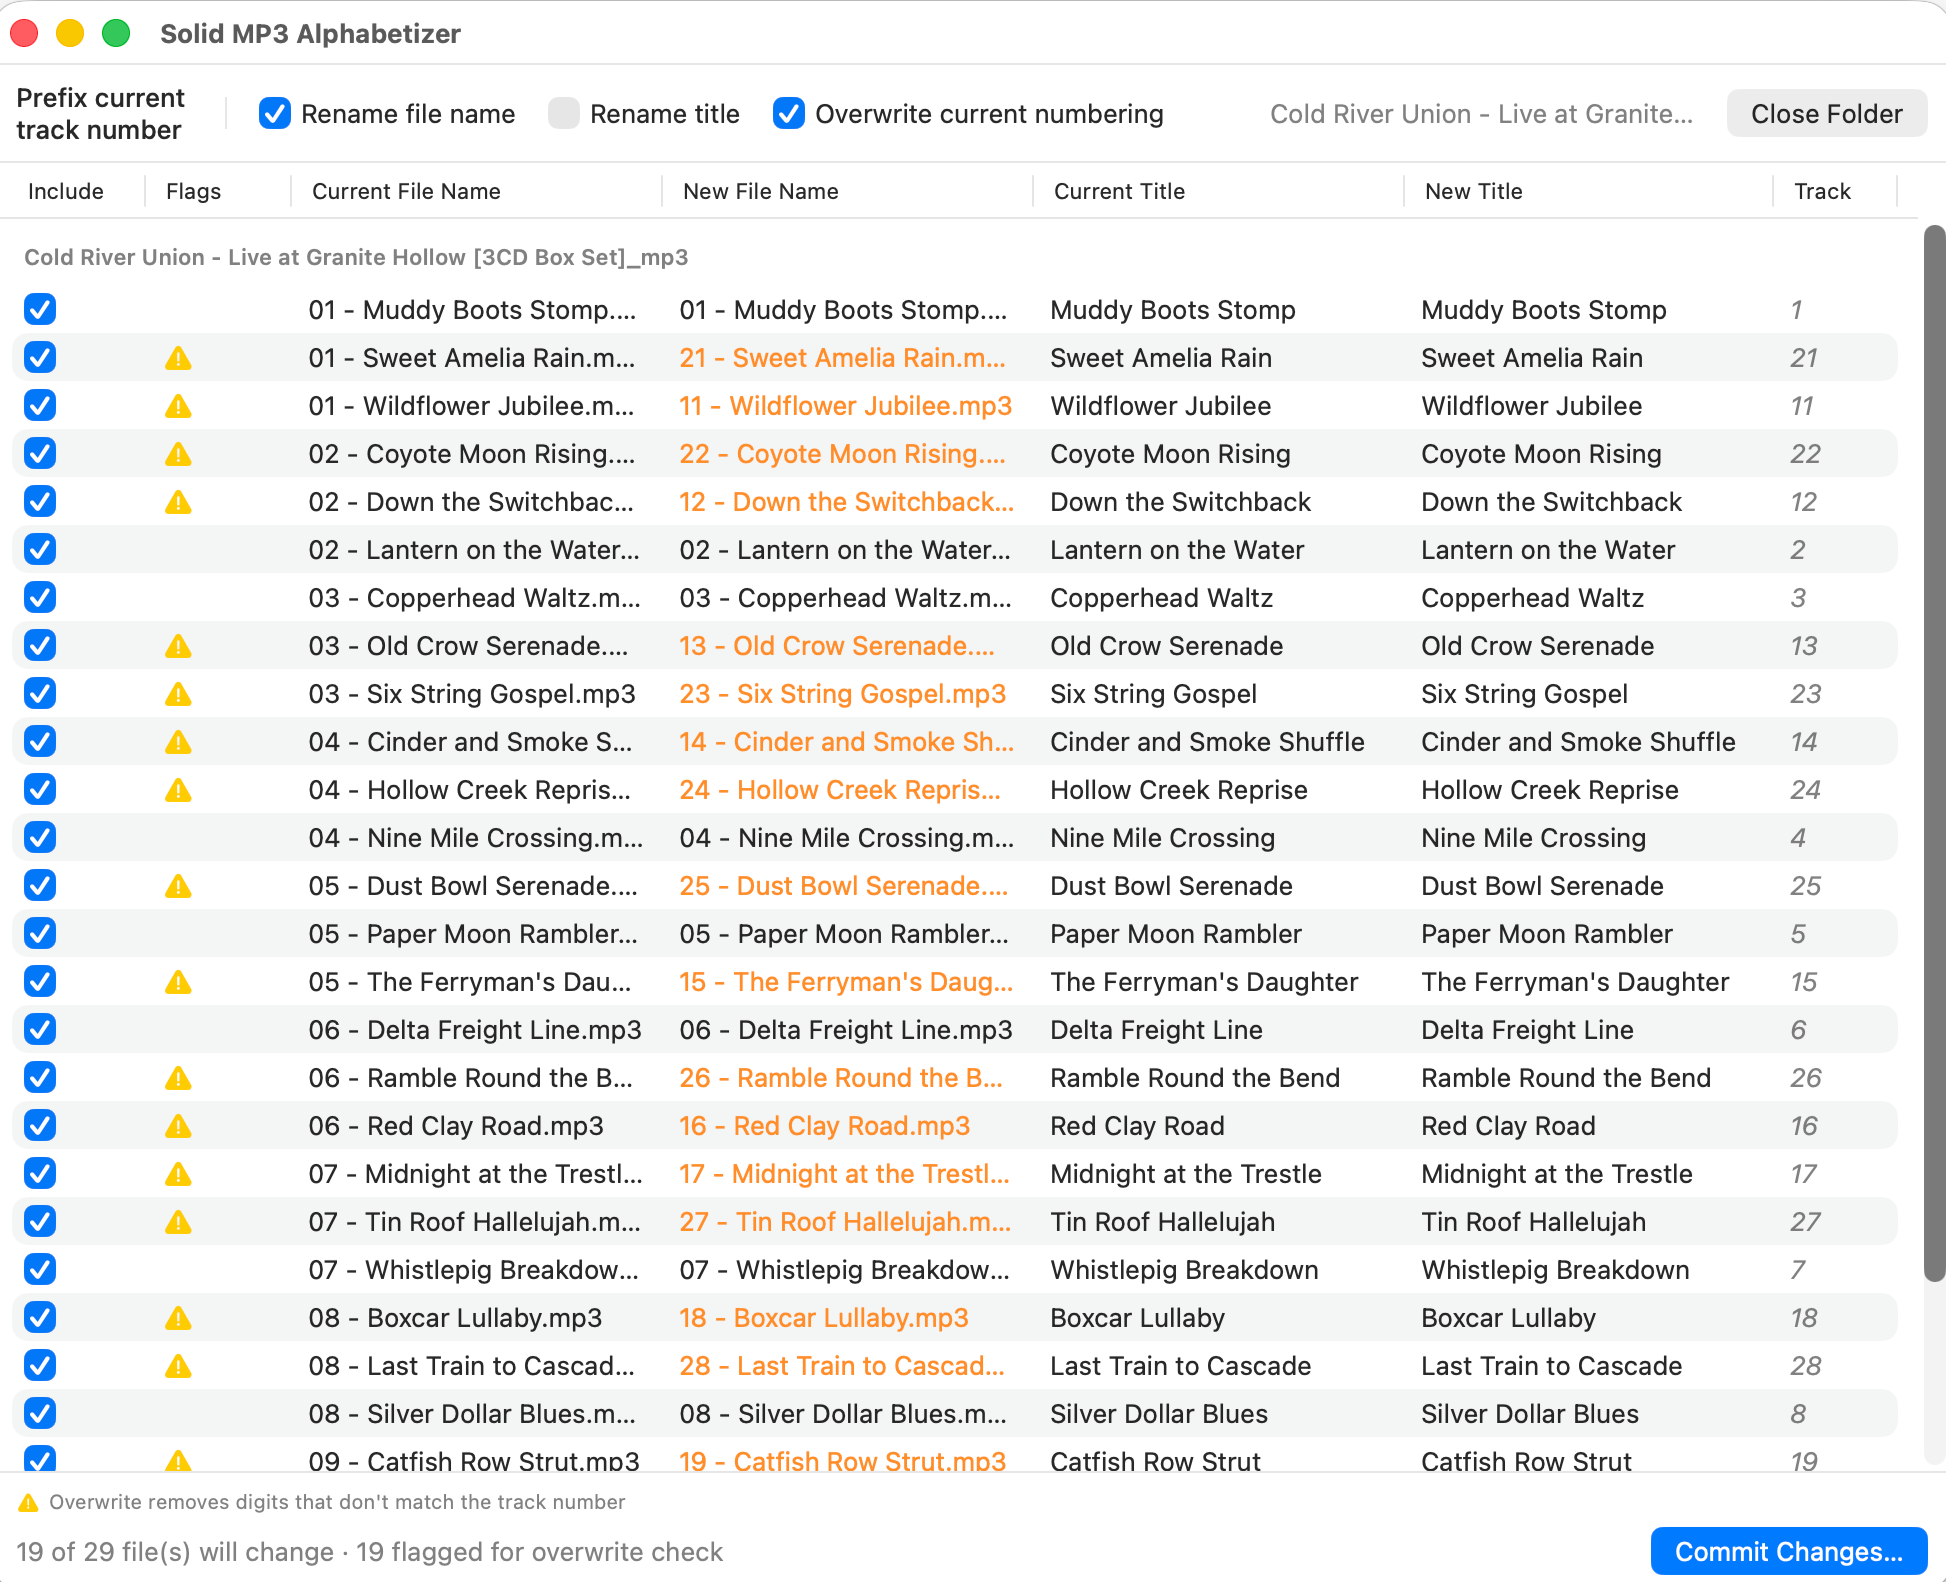Click the Close Folder button

(1827, 114)
